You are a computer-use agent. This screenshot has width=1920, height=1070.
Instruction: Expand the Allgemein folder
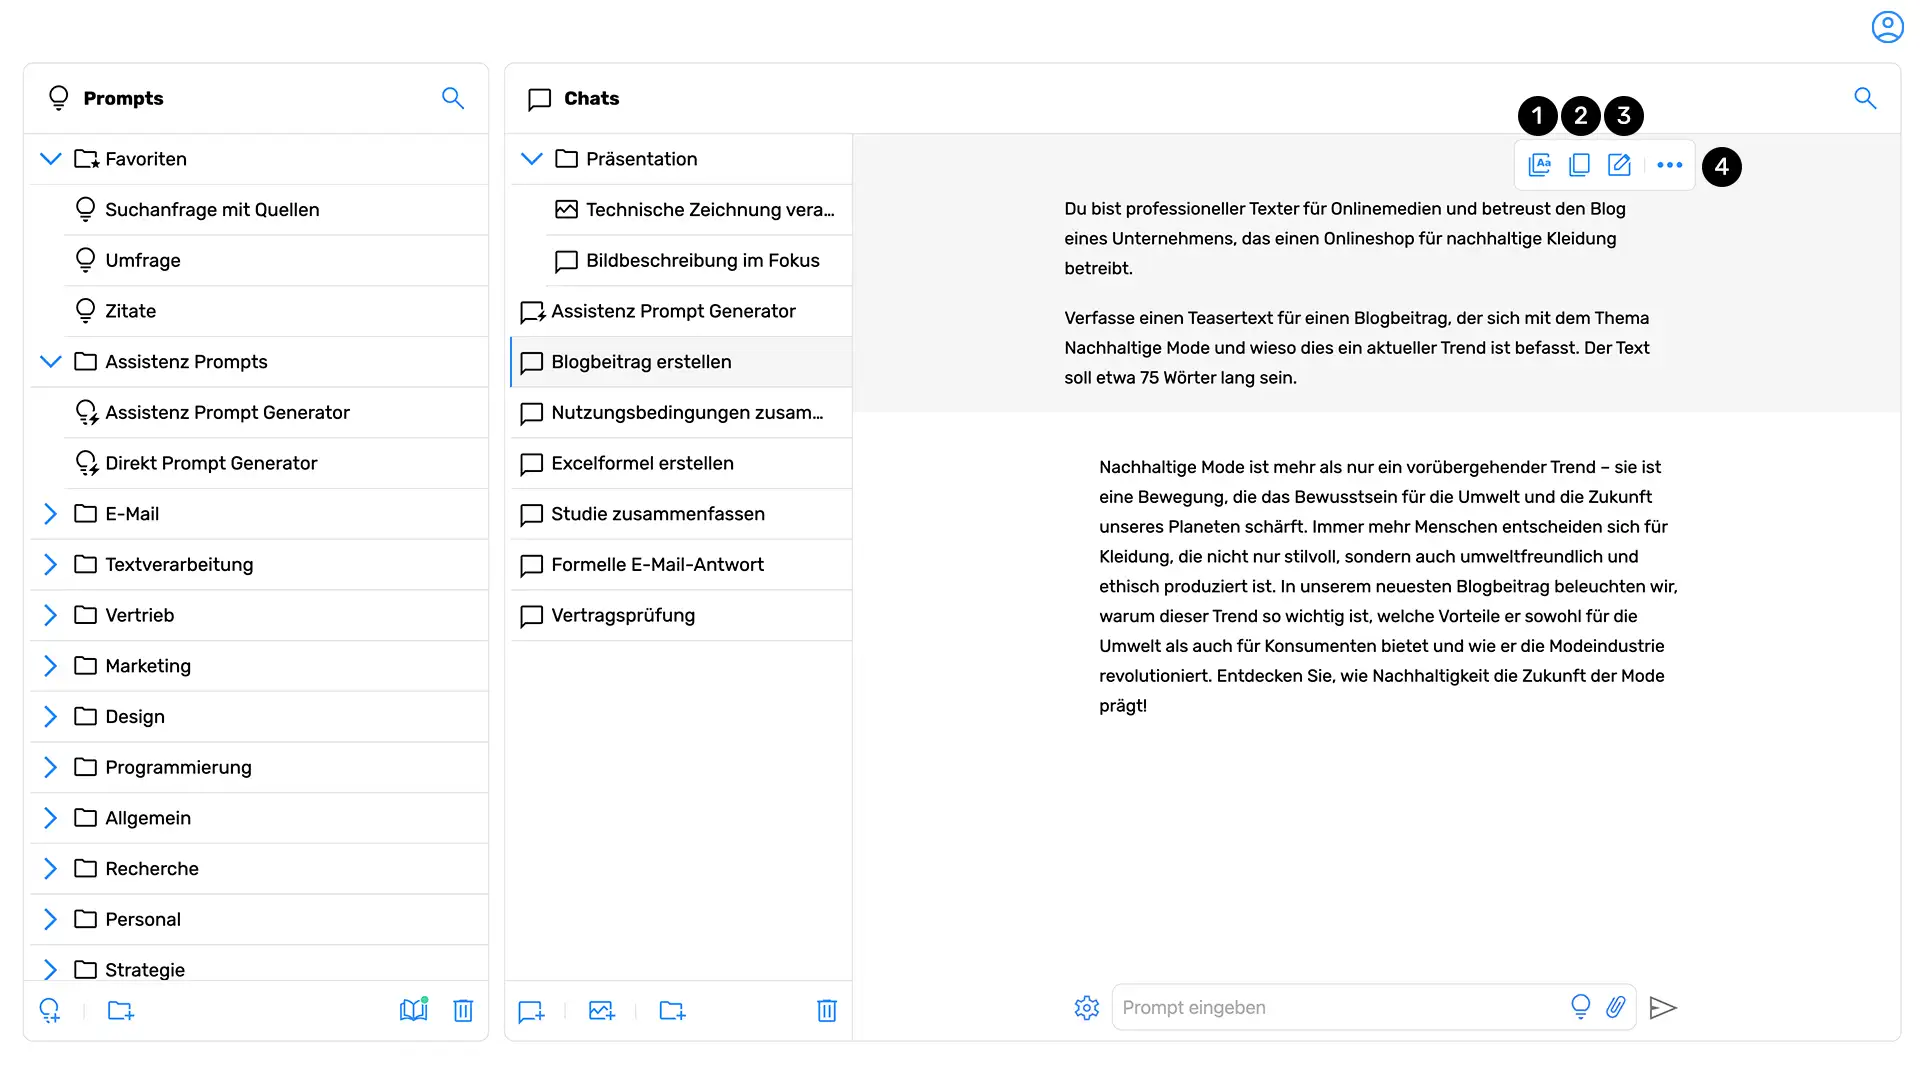coord(51,818)
